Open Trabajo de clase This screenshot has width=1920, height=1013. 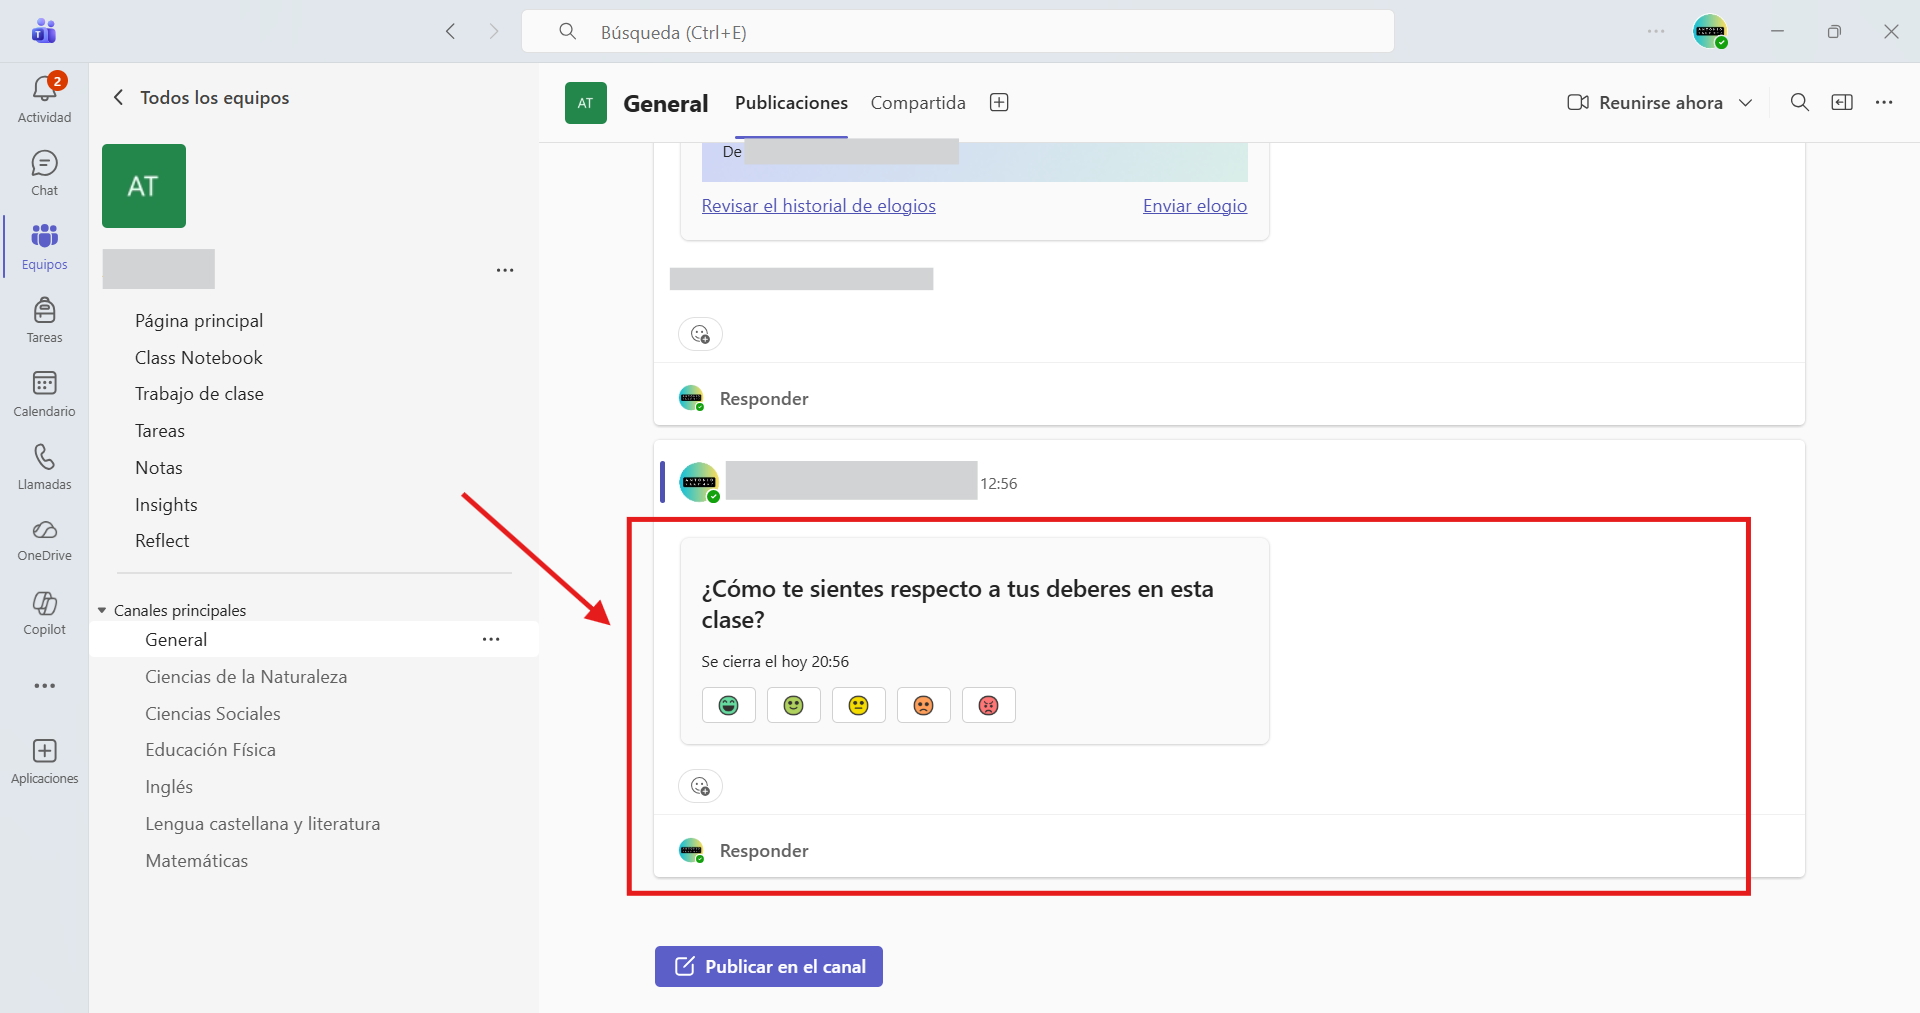point(199,393)
